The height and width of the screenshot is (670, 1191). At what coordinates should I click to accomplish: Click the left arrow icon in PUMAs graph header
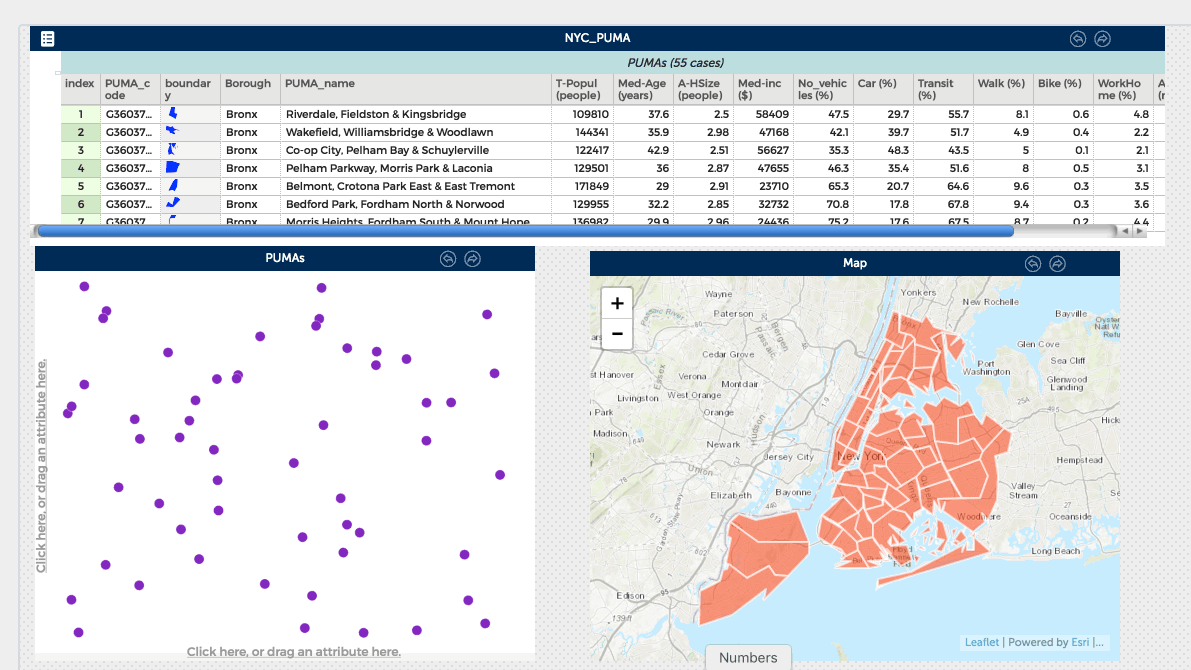(x=447, y=258)
